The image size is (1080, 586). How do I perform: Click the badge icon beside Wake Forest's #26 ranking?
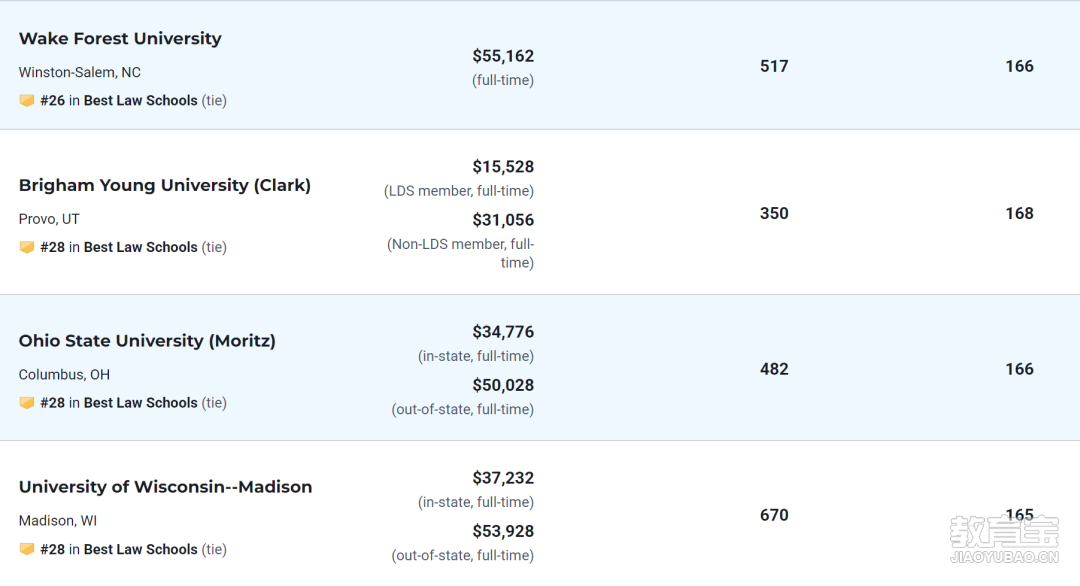point(27,101)
